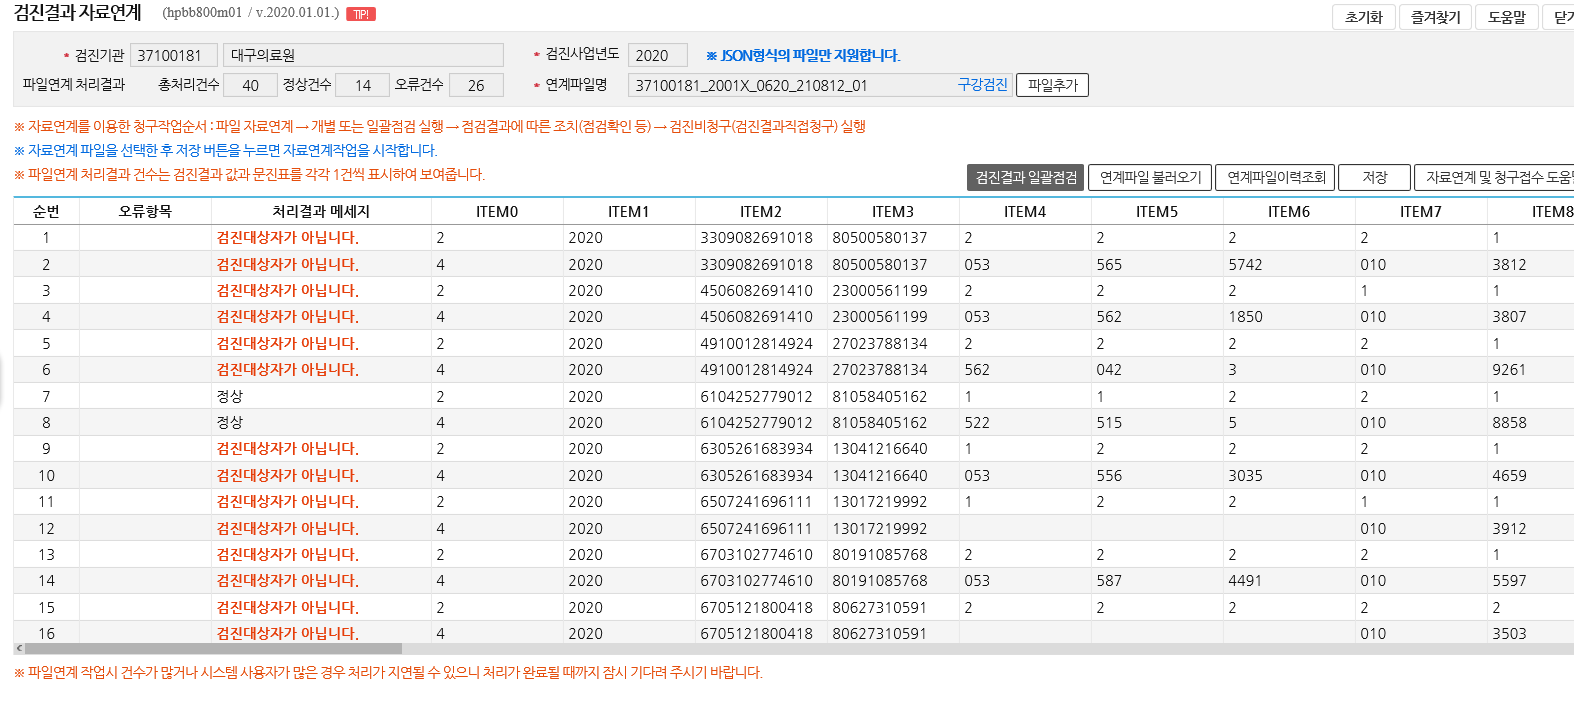
Task: Click the 오류항목 column header
Action: pyautogui.click(x=145, y=211)
